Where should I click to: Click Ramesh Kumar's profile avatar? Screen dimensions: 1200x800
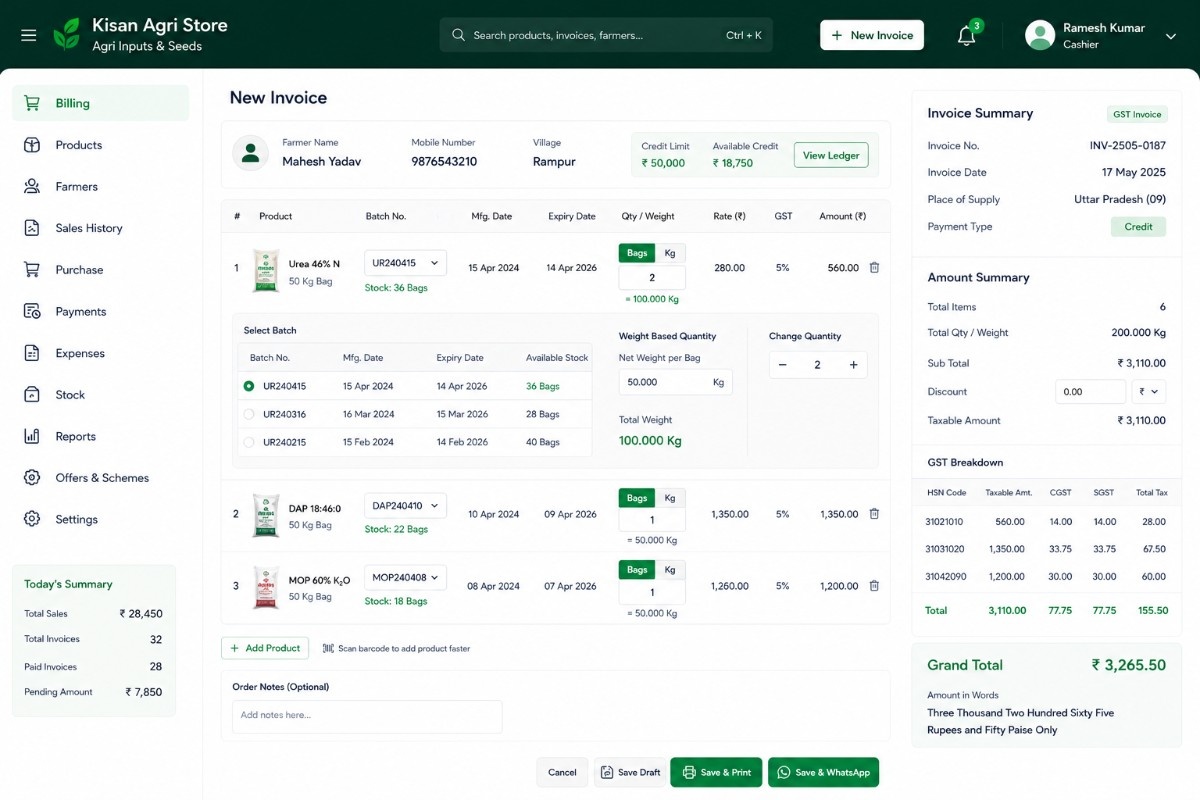(1040, 35)
